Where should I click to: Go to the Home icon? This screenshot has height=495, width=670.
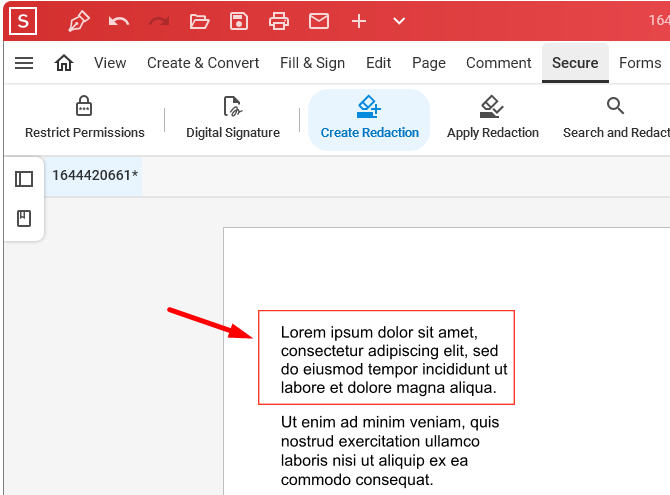tap(64, 63)
